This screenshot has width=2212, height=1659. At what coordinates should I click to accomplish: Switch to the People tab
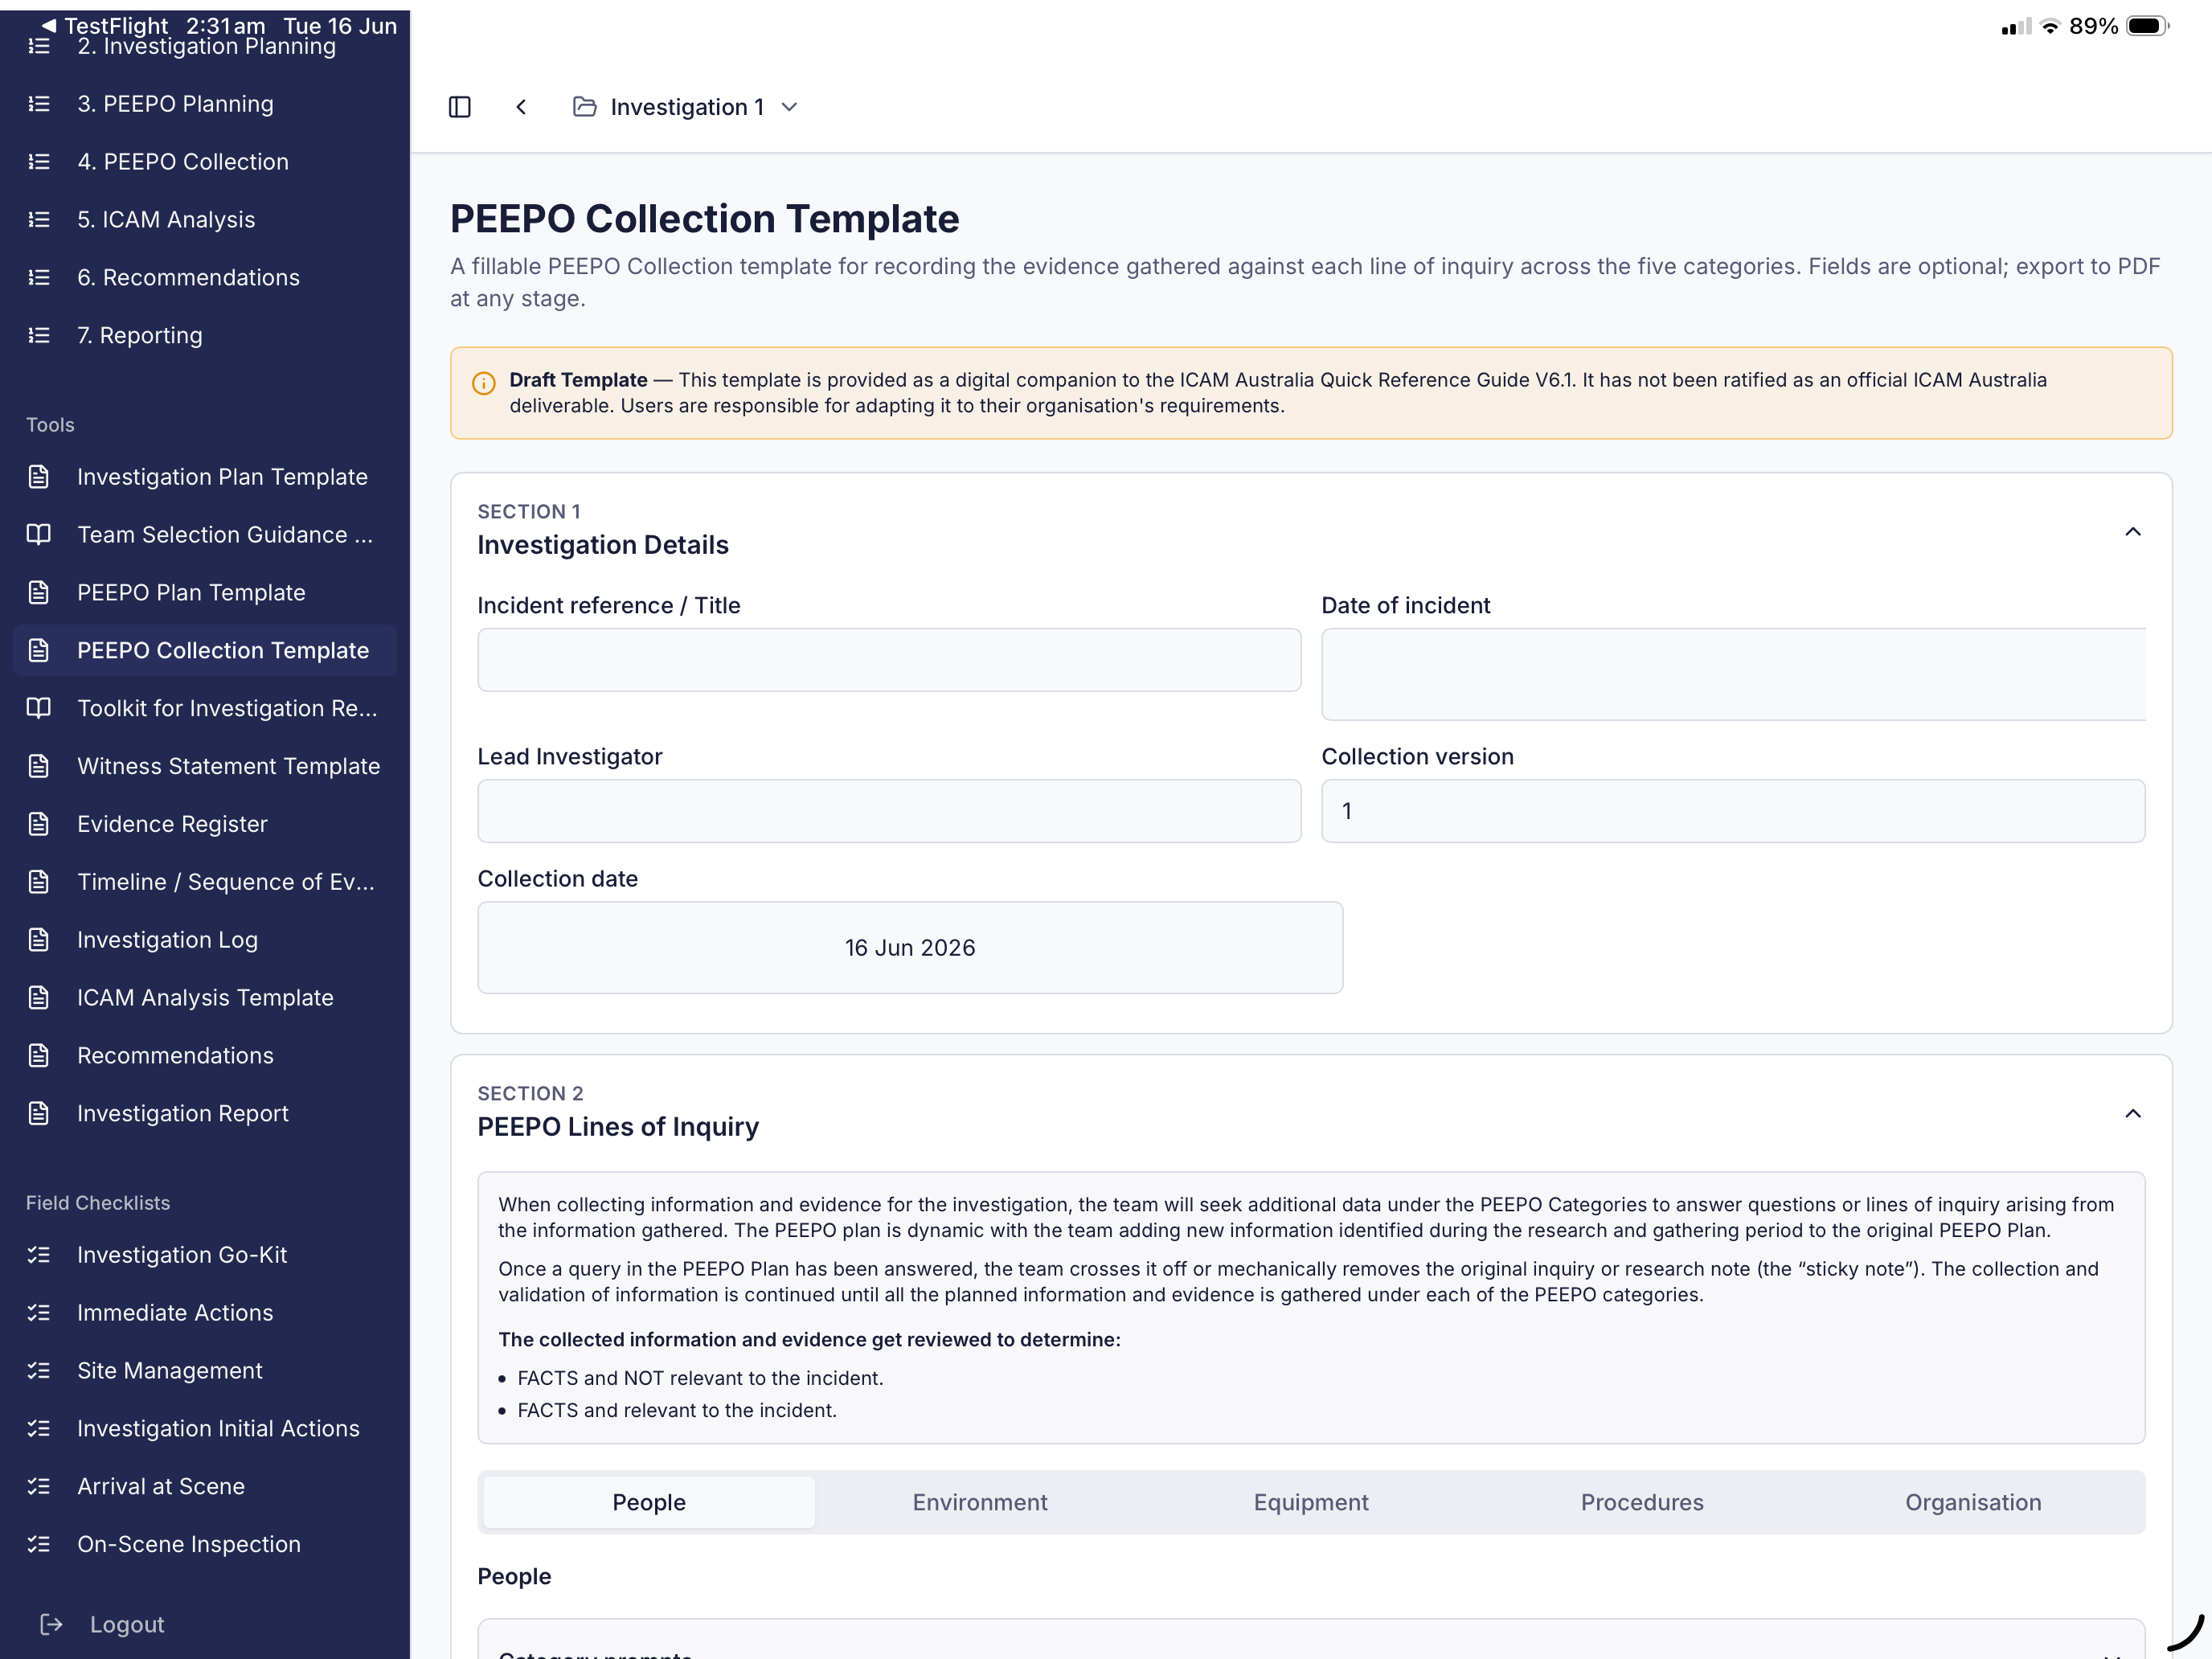tap(649, 1502)
